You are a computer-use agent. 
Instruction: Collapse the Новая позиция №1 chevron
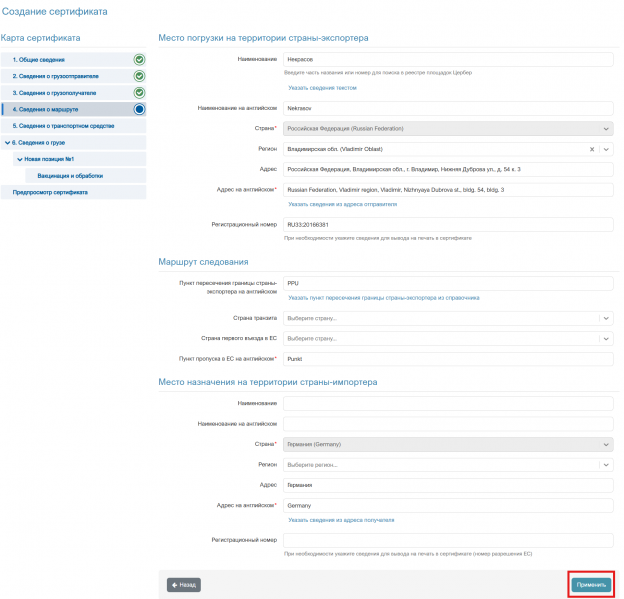(x=20, y=159)
